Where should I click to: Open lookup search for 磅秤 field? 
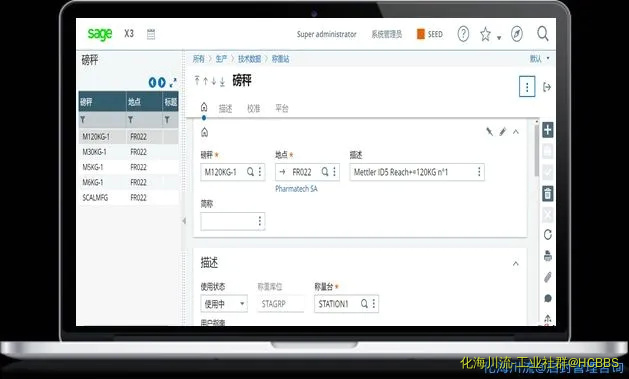250,172
